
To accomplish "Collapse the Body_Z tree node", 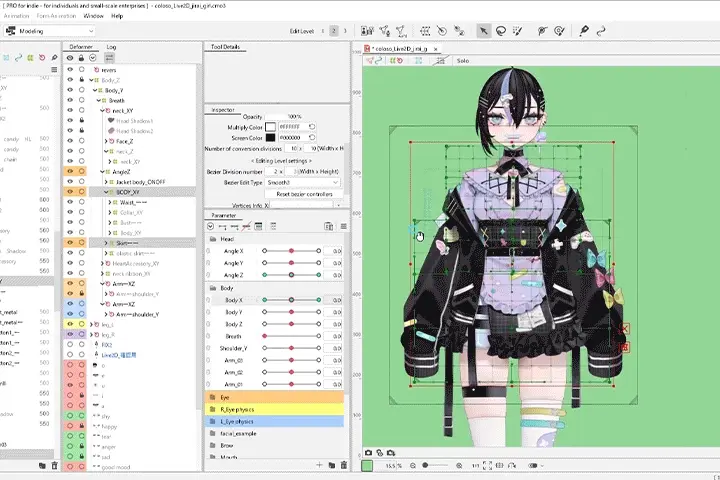I will [x=91, y=80].
